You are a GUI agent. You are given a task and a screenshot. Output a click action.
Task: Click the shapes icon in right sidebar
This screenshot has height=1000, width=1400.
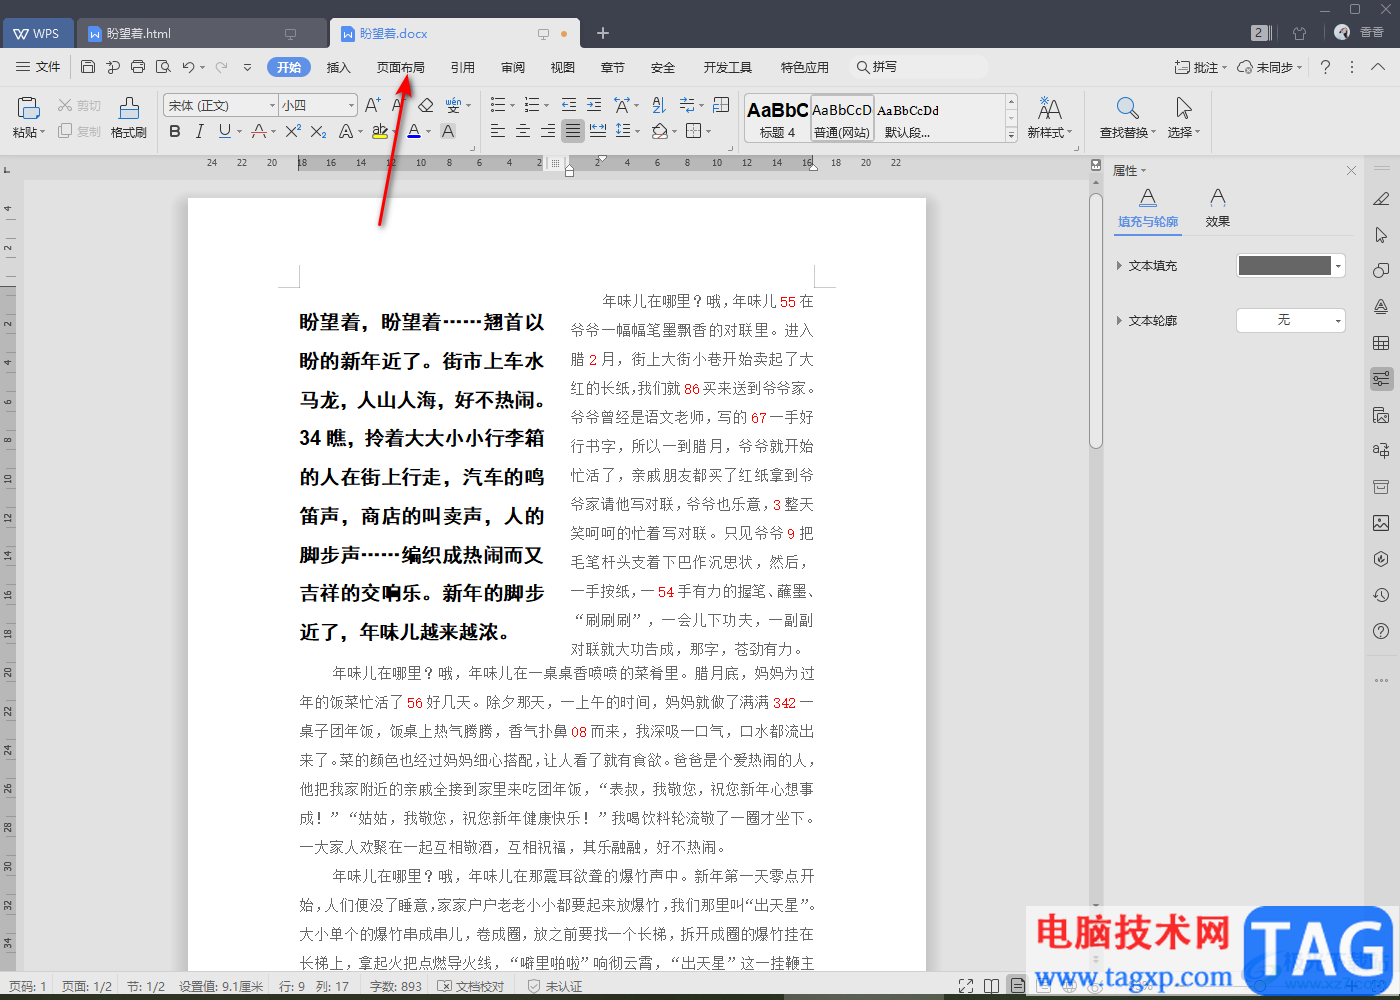coord(1381,271)
